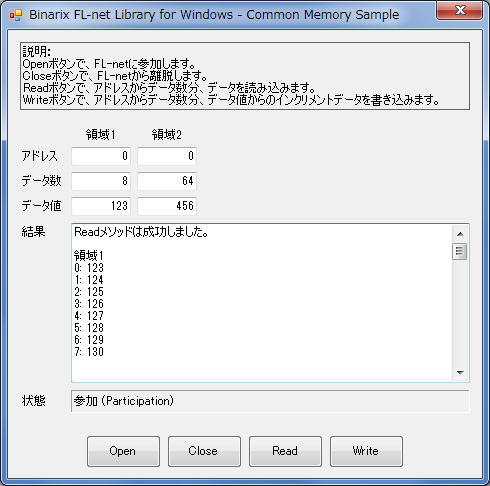Viewport: 490px width, 486px height.
Task: Select the 領域1 データ数 field showing 8
Action: tap(101, 181)
